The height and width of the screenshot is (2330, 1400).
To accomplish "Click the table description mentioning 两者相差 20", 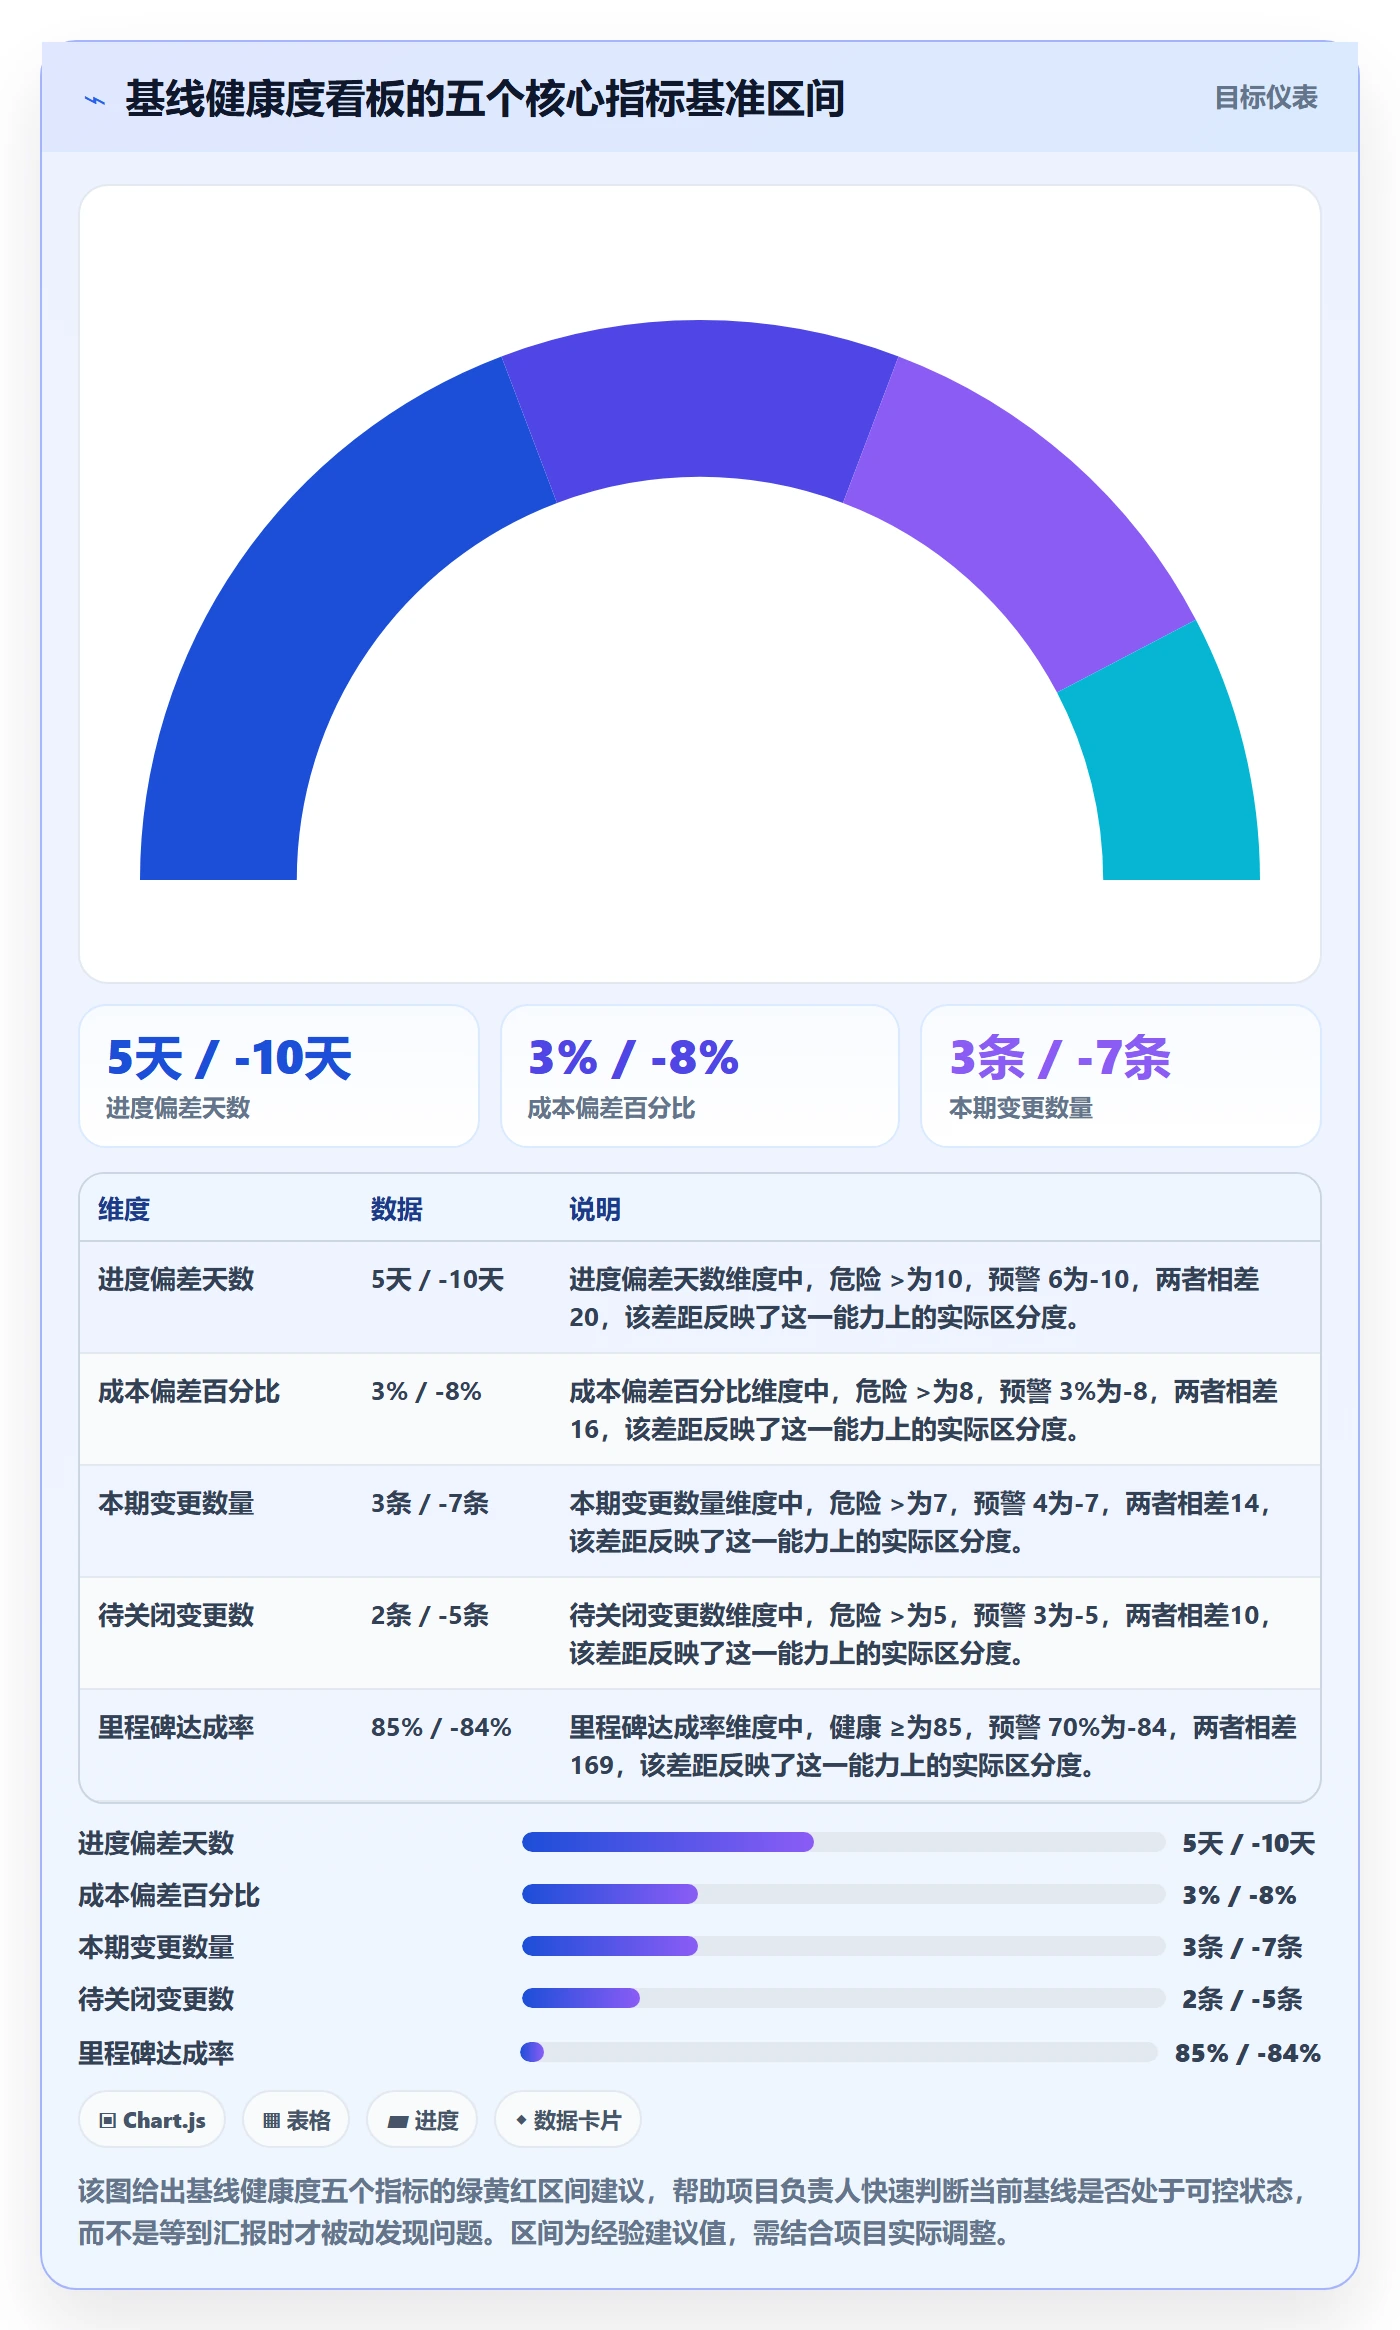I will pyautogui.click(x=915, y=1298).
